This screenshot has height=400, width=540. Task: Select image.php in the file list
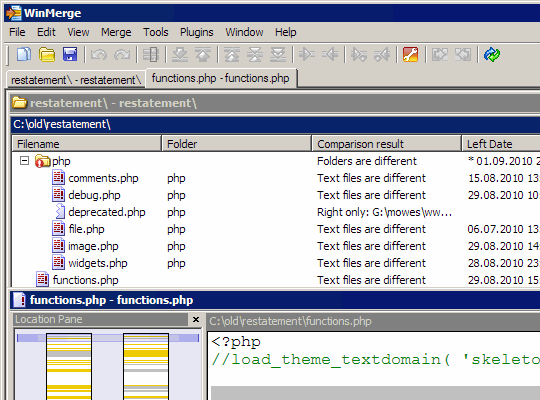[x=93, y=246]
